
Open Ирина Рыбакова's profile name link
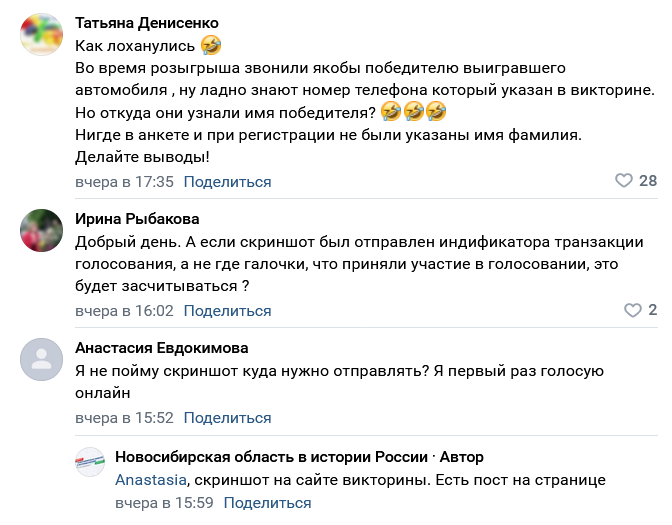137,219
